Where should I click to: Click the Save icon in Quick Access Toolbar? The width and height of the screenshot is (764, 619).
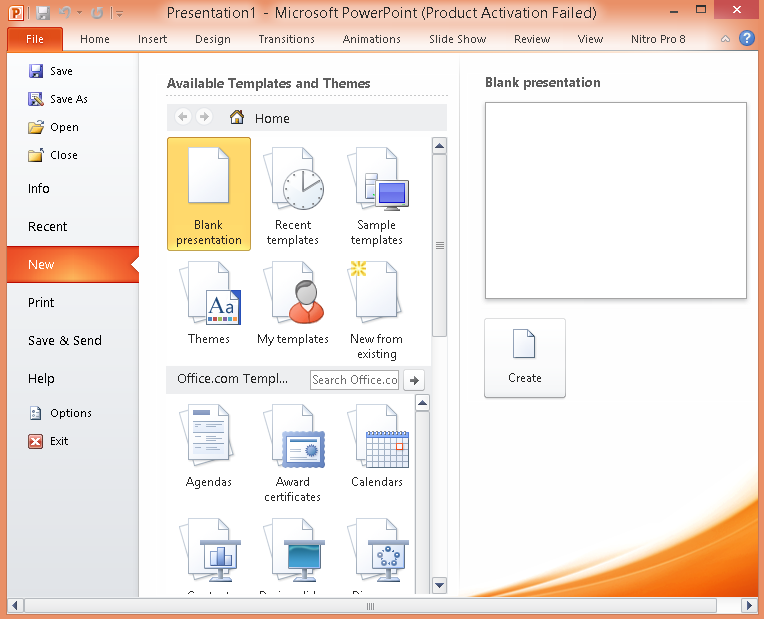tap(43, 14)
